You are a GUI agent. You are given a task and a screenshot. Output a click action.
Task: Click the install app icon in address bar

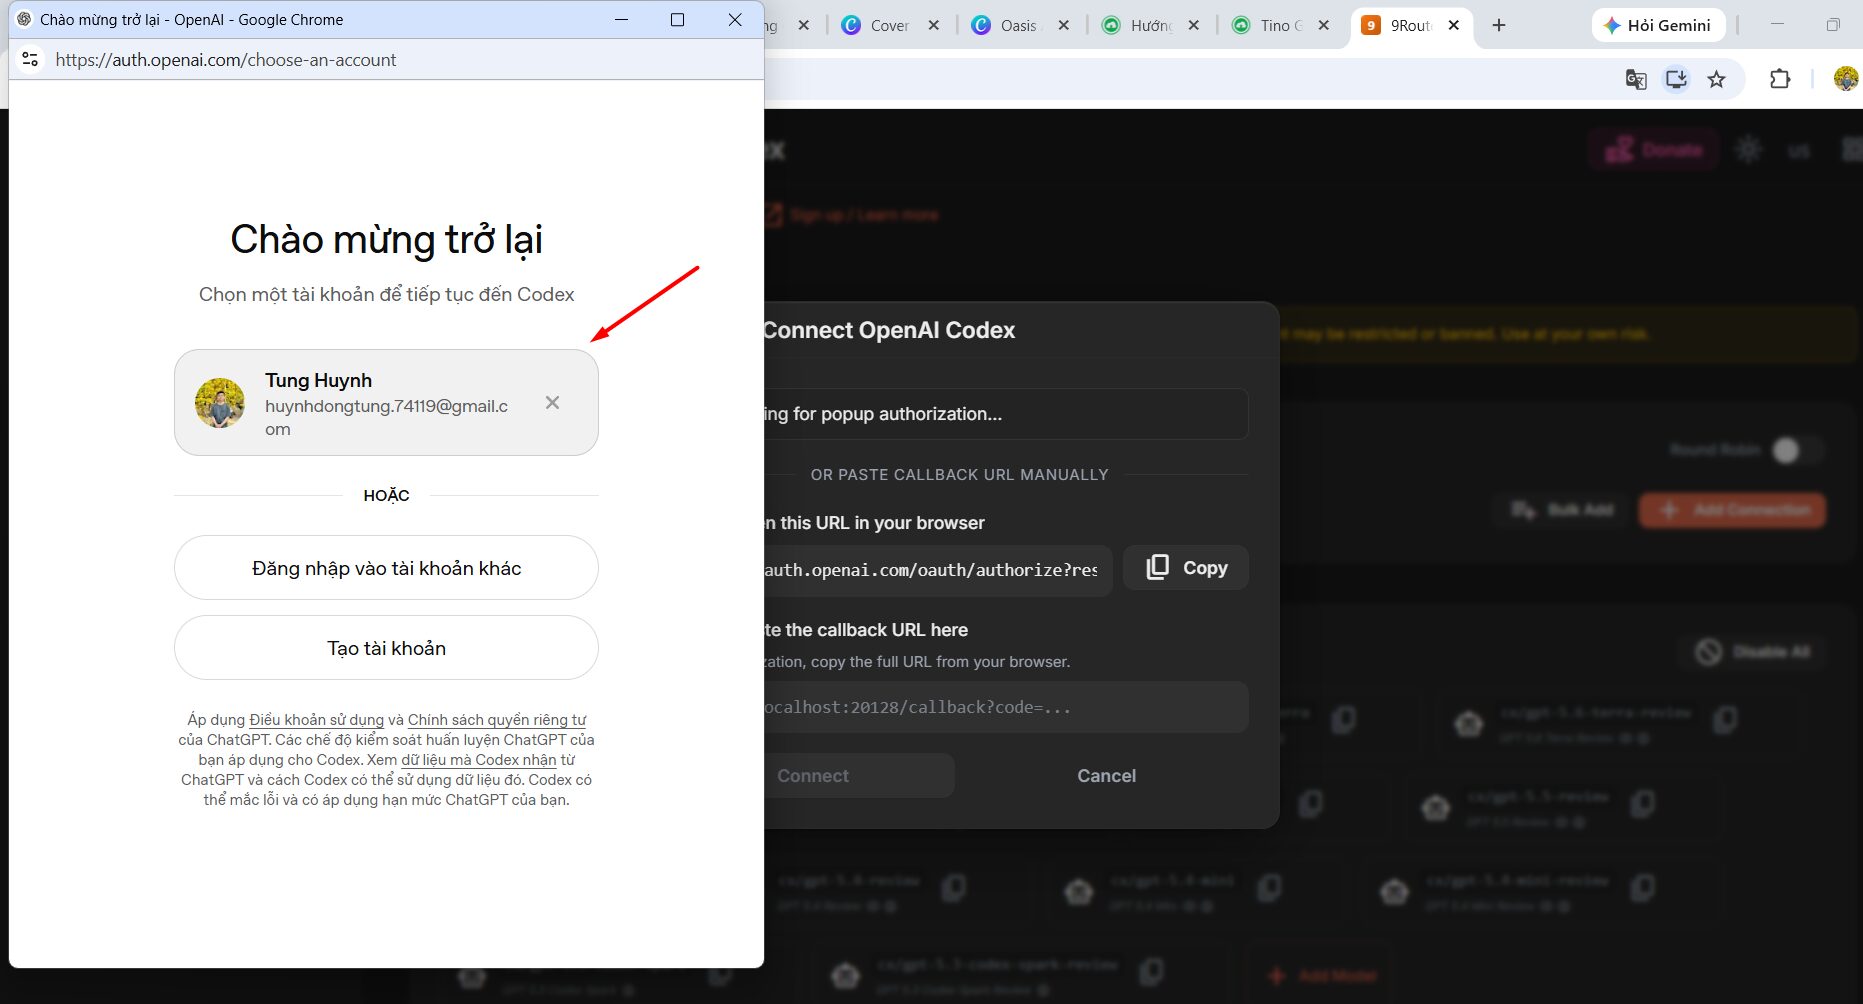pos(1676,79)
